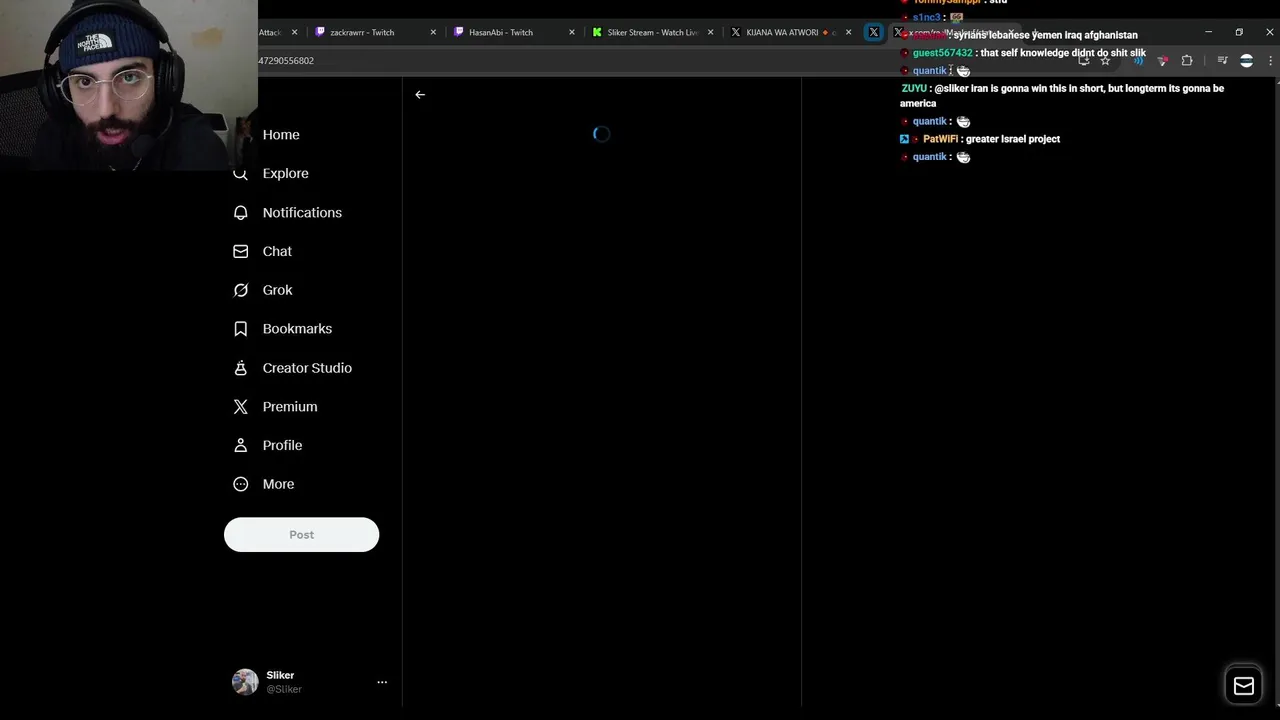This screenshot has width=1280, height=720.
Task: Click the Premium X logo icon
Action: click(241, 407)
